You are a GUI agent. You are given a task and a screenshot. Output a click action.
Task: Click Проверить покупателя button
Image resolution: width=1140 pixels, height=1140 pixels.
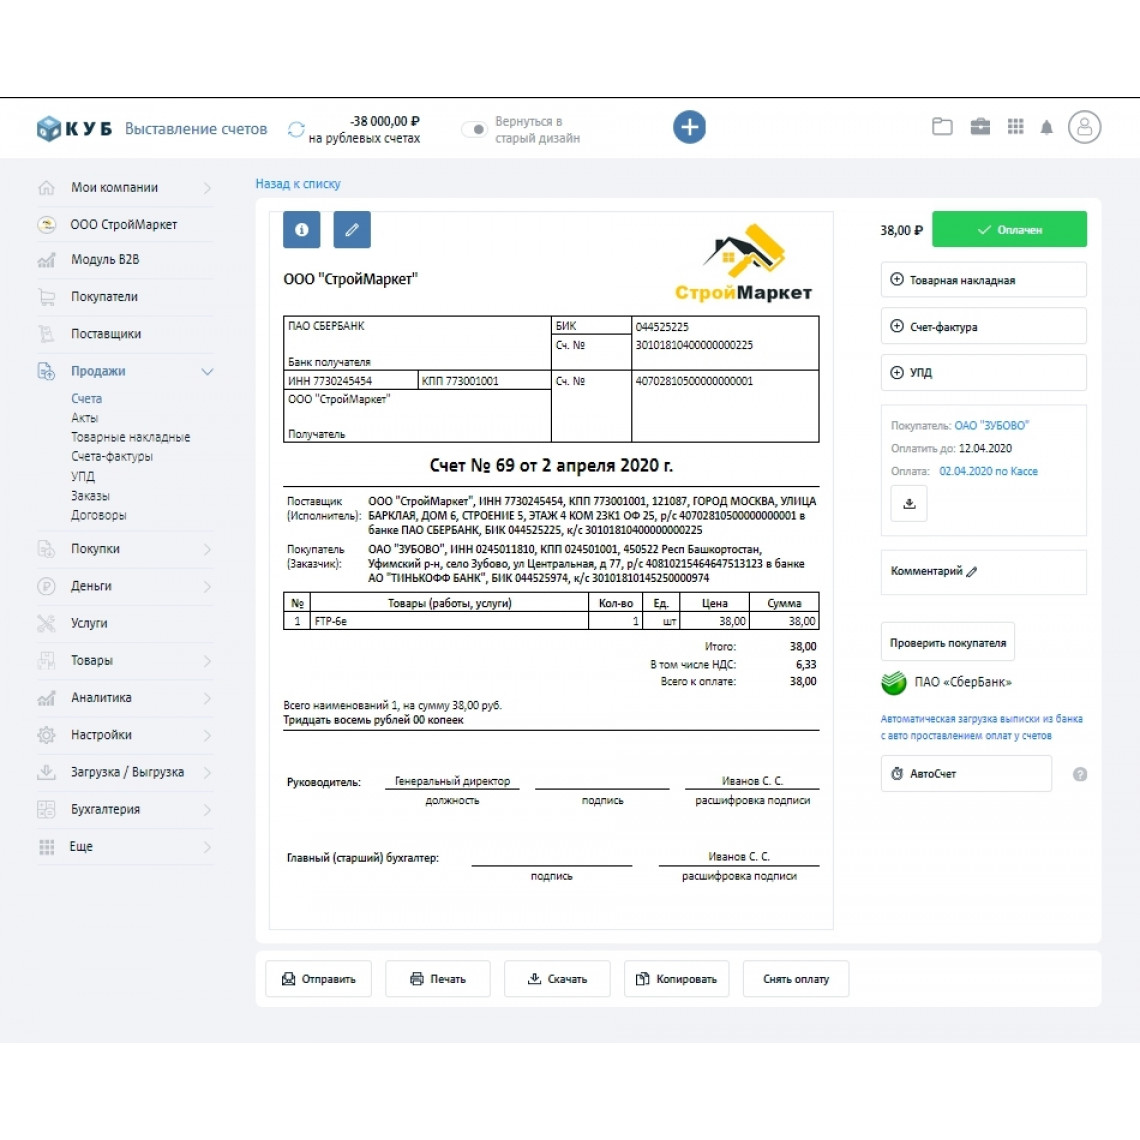pos(947,643)
